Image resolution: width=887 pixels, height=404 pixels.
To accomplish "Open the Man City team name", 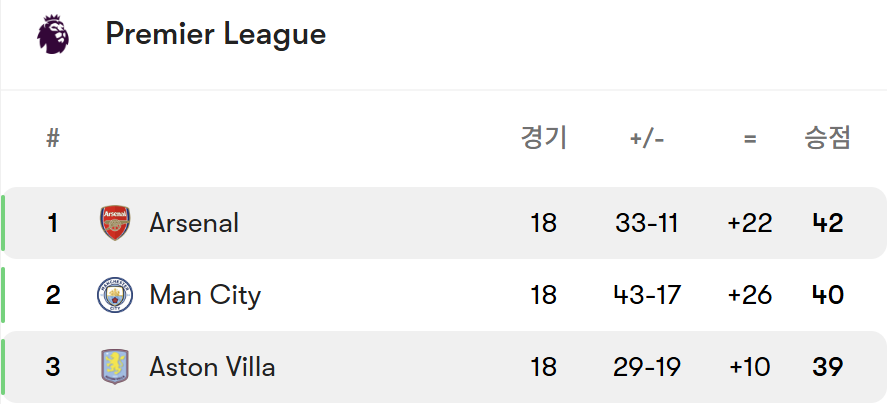I will point(205,295).
